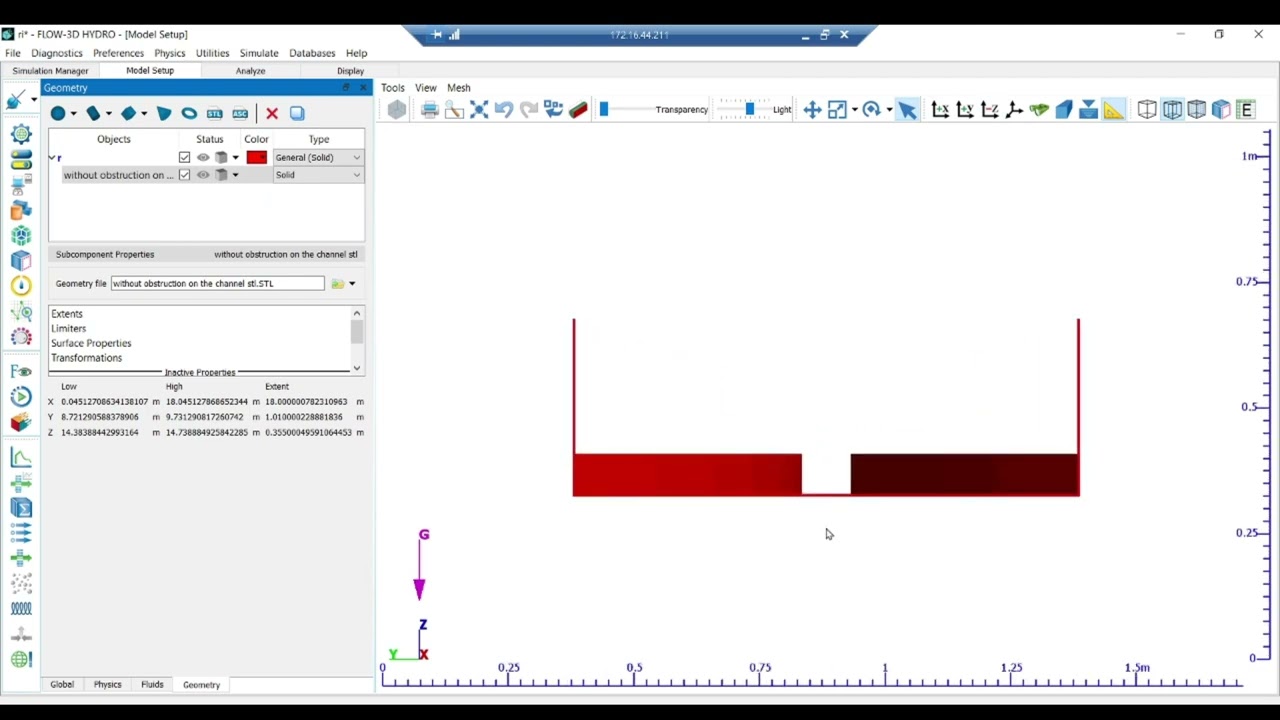Add a cylinder primitive geometry
This screenshot has width=1280, height=720.
point(93,114)
